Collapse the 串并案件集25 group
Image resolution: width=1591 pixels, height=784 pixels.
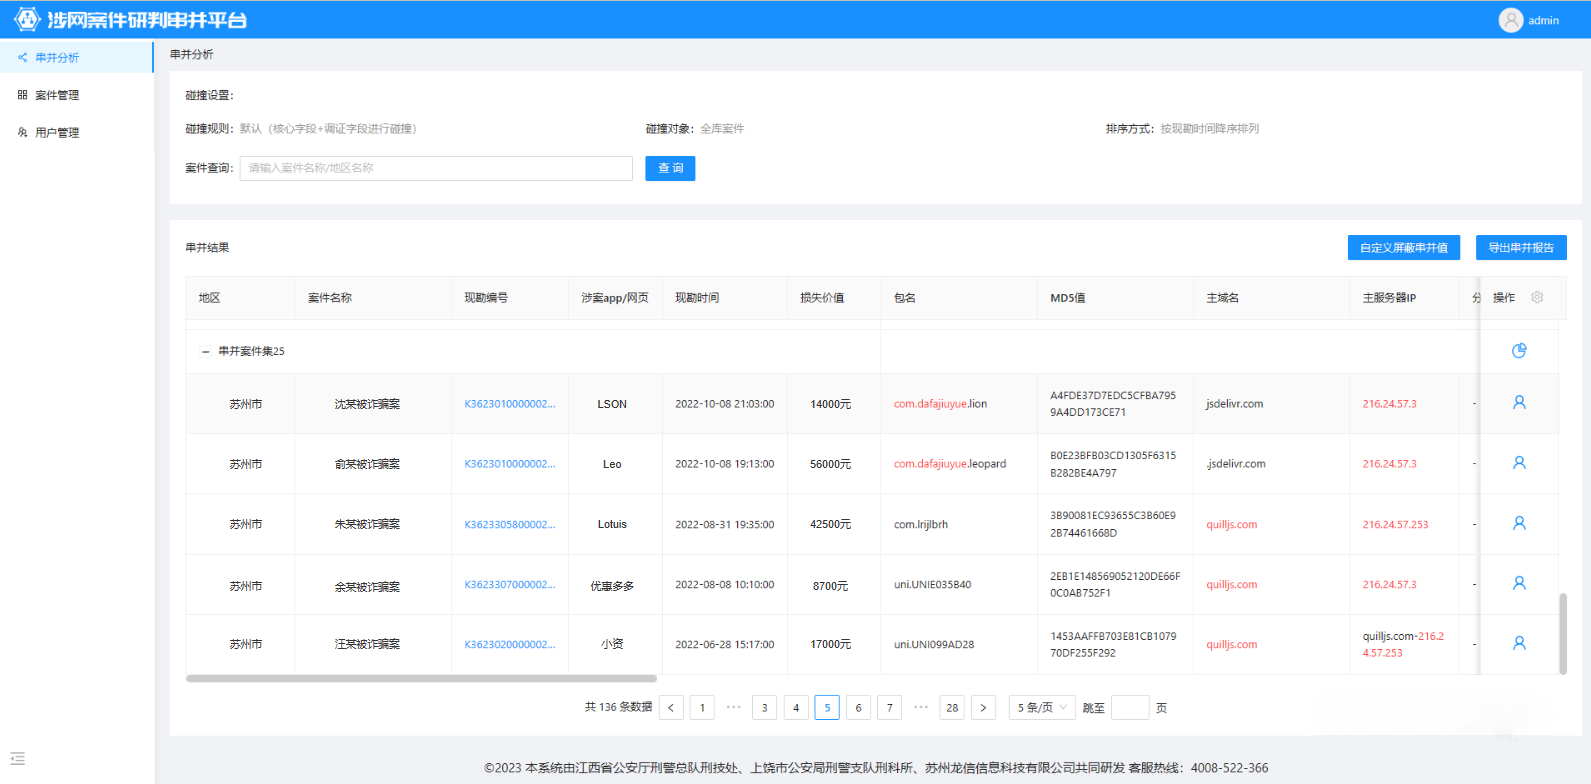206,352
